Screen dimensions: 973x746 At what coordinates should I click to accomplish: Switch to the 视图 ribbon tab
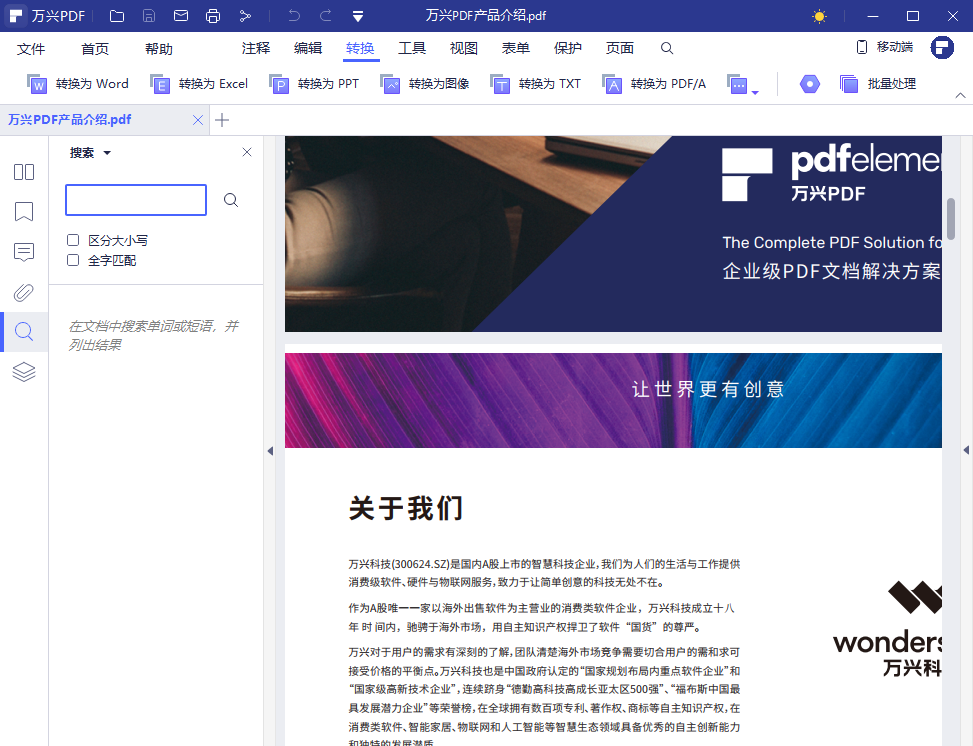(x=463, y=47)
